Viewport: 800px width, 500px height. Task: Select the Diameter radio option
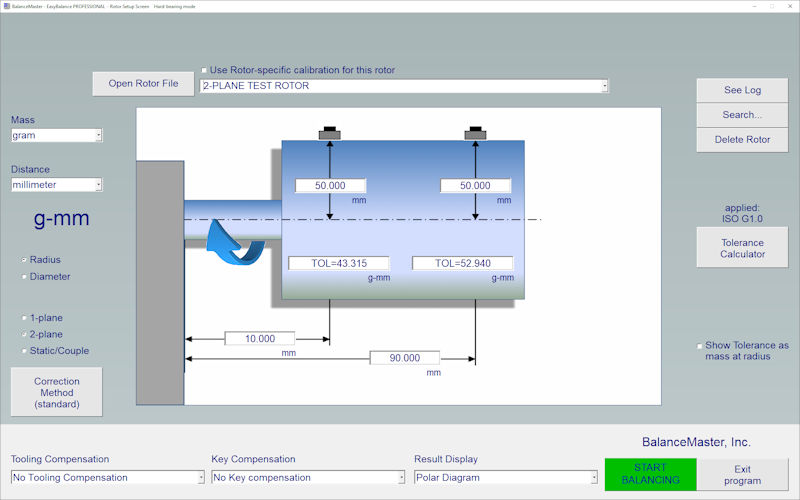(x=24, y=277)
